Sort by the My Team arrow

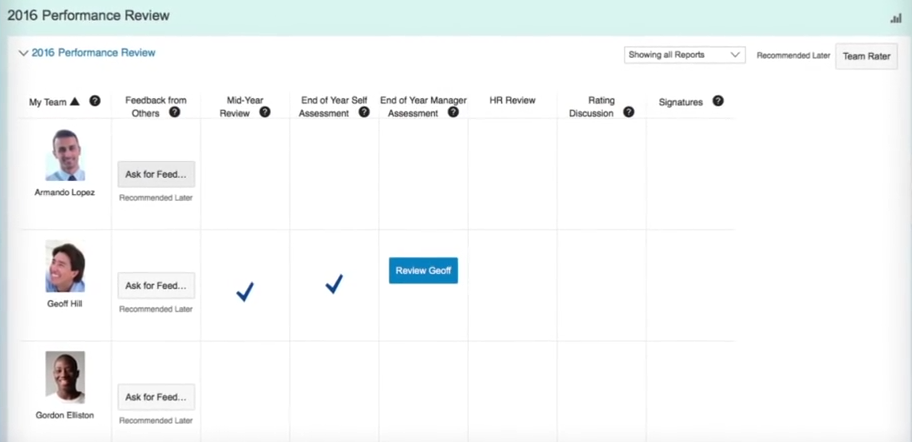[x=75, y=101]
